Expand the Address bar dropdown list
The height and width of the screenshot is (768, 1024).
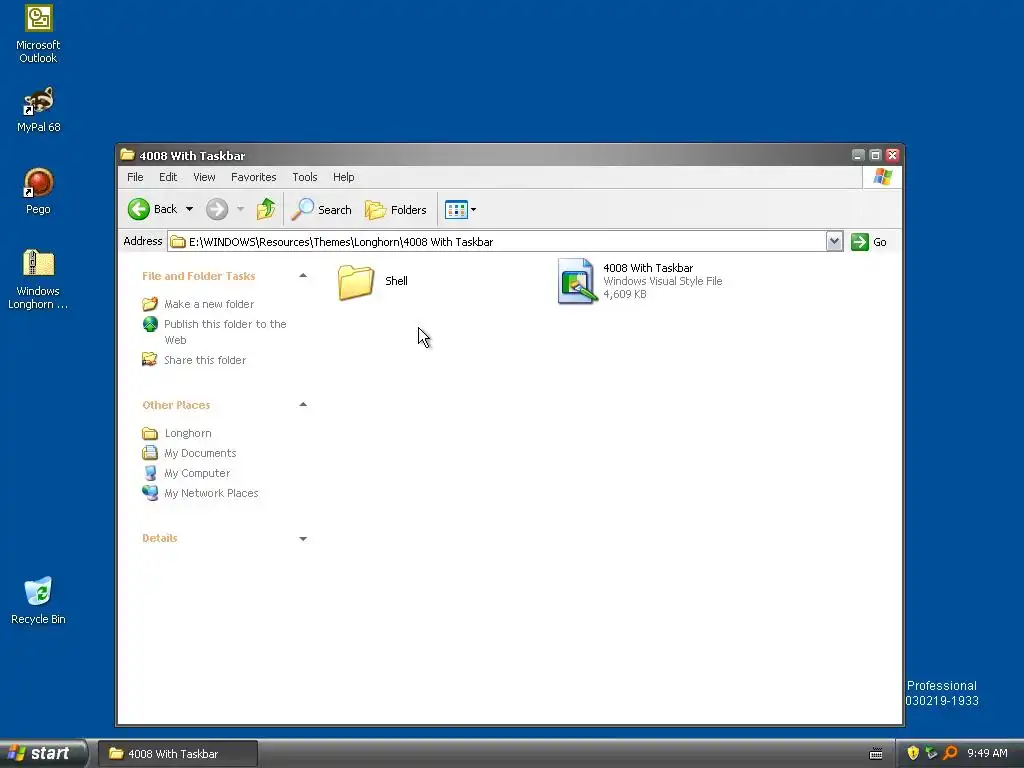(x=834, y=242)
